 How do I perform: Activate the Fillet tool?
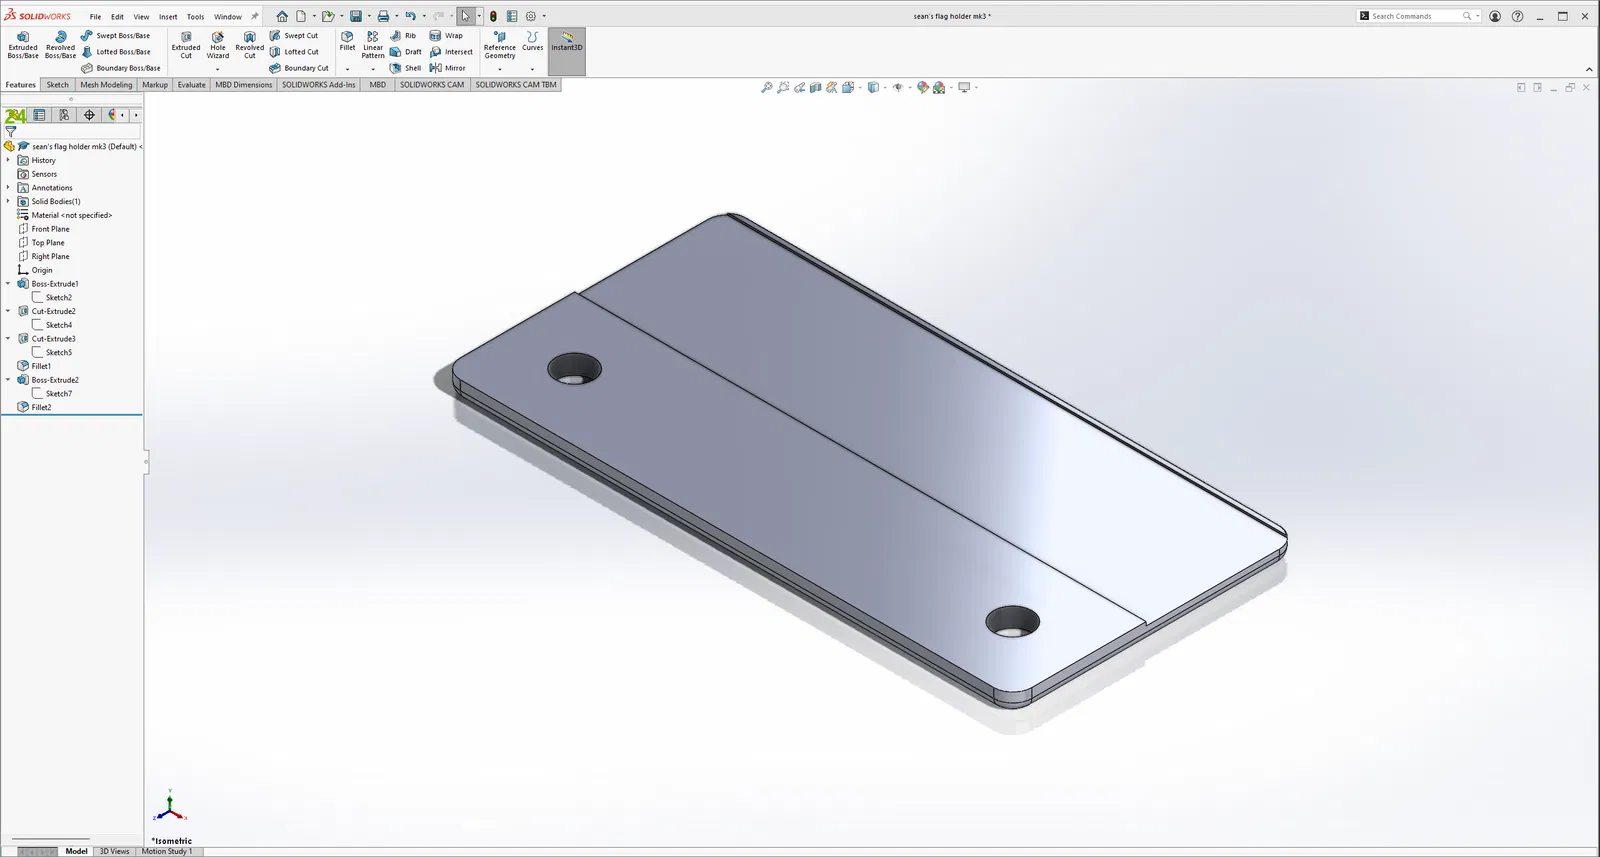tap(347, 41)
